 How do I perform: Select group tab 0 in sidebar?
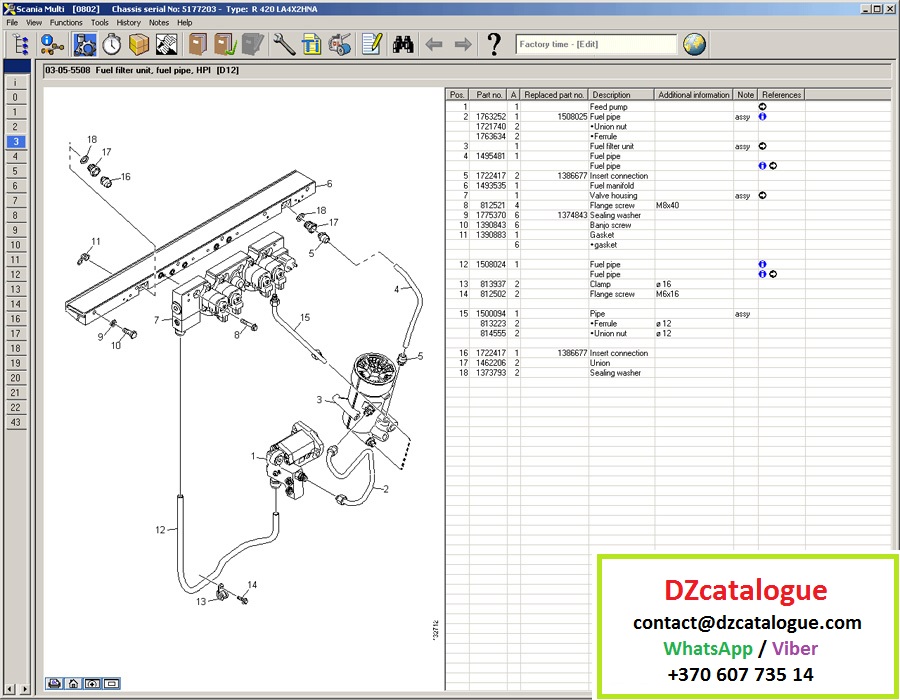[x=15, y=98]
